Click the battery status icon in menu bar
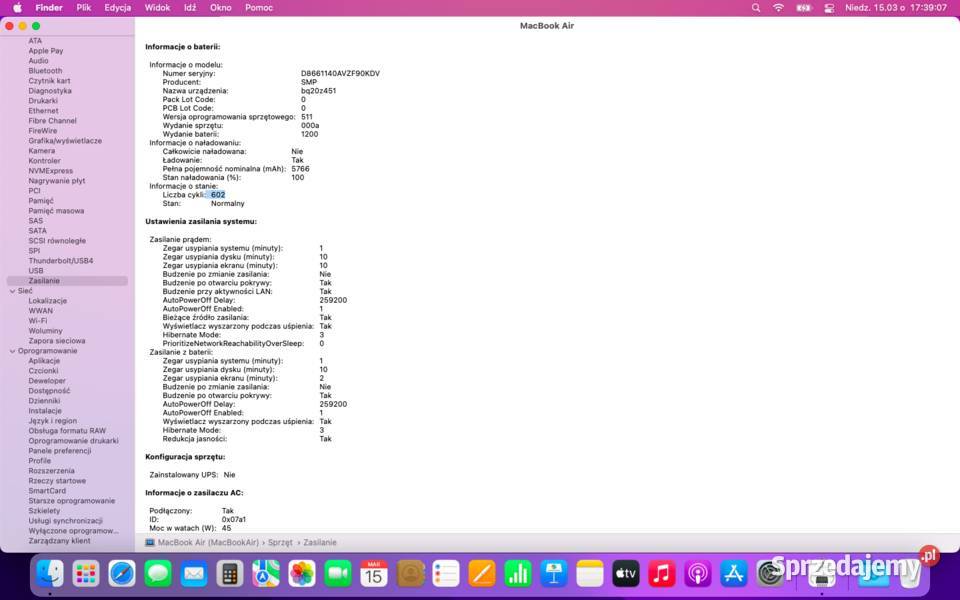Screen dimensions: 960x600 (x=803, y=8)
